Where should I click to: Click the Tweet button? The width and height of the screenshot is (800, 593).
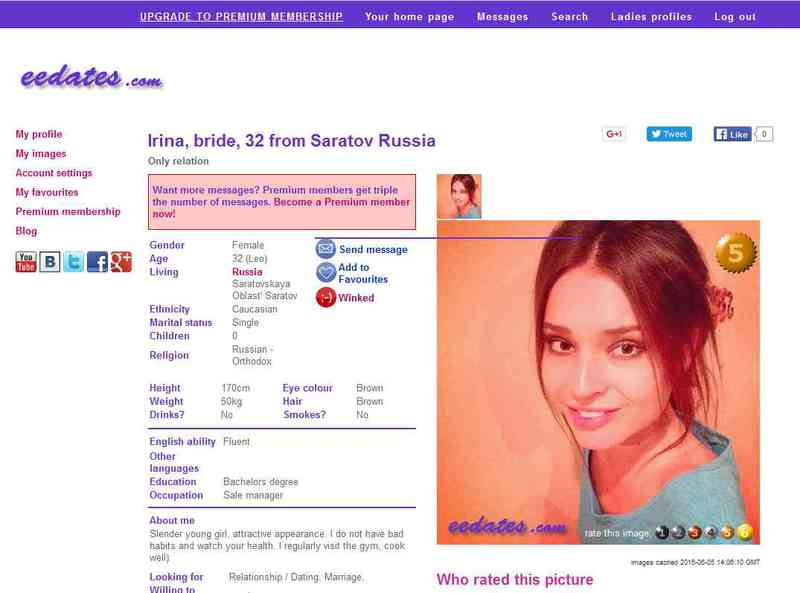pos(669,134)
